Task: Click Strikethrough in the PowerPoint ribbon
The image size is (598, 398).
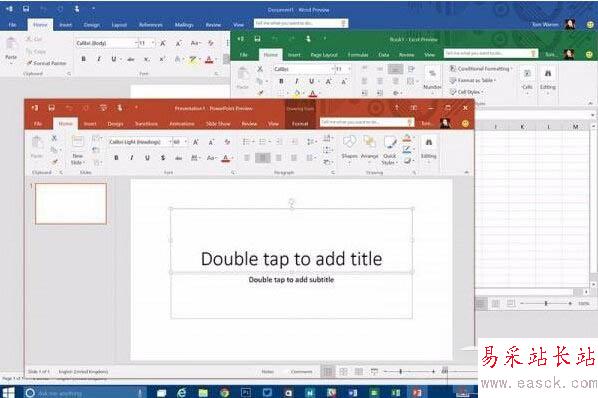Action: (x=178, y=157)
